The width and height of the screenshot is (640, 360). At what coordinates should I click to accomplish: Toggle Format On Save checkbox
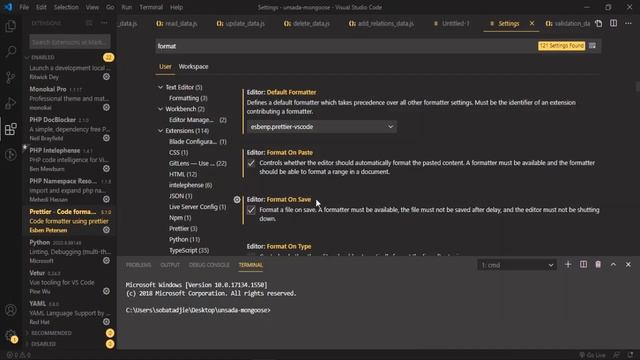coord(251,210)
